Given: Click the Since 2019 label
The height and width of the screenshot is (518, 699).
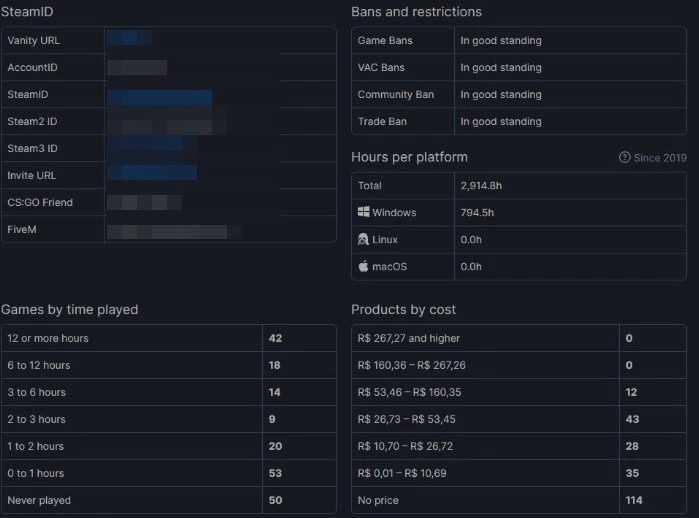Looking at the screenshot, I should tap(660, 158).
